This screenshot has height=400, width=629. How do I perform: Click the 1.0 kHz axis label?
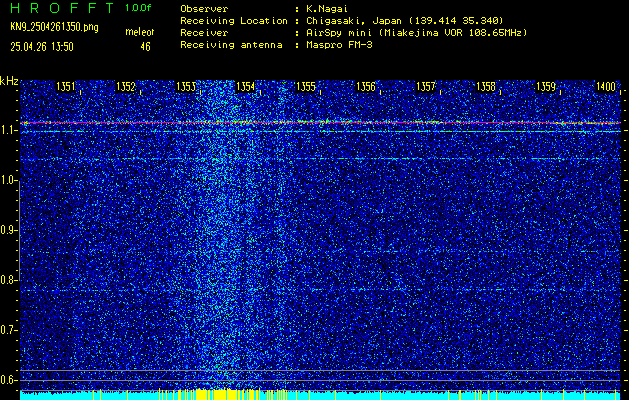pos(8,180)
